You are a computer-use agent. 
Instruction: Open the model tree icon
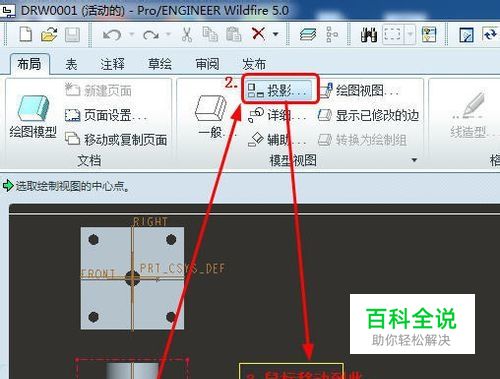(332, 35)
